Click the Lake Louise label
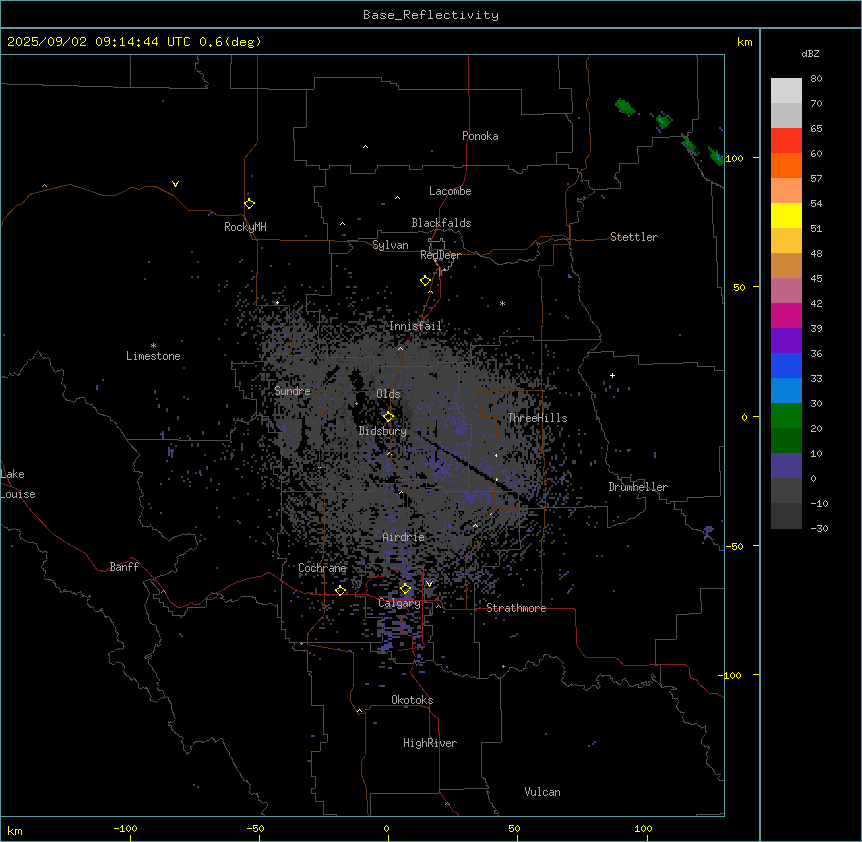 (18, 484)
